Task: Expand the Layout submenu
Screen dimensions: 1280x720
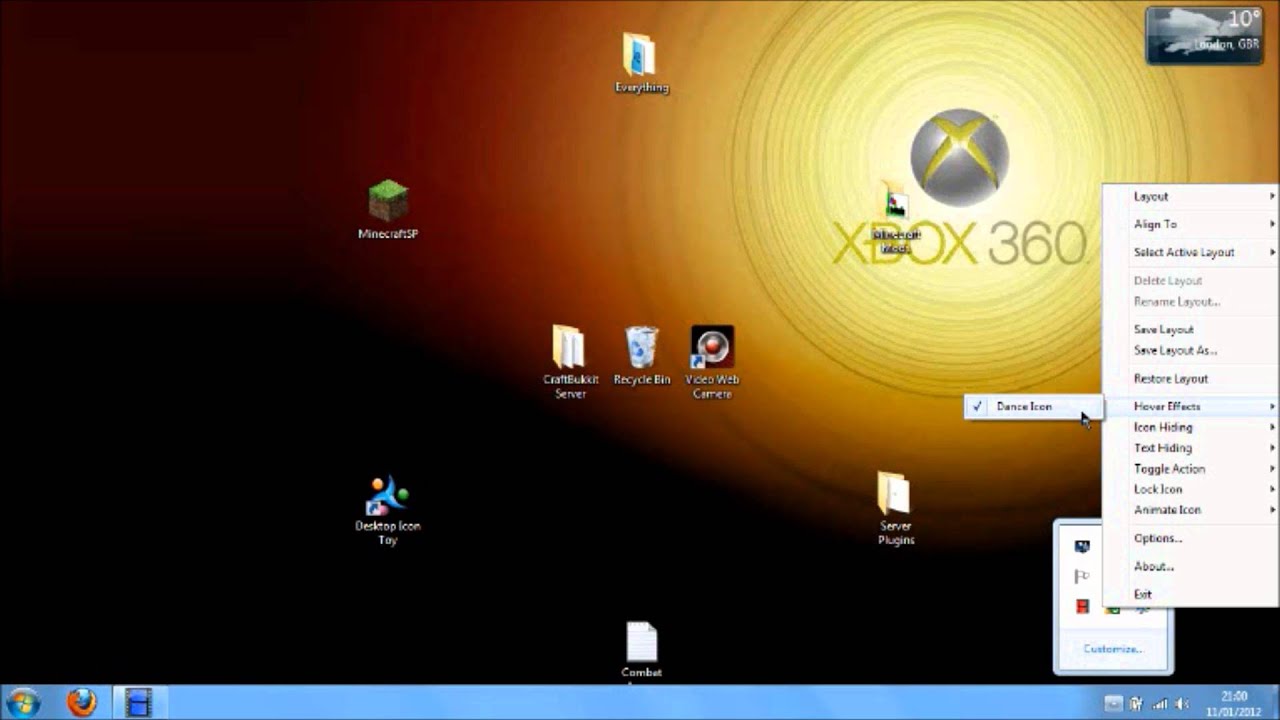Action: 1191,196
